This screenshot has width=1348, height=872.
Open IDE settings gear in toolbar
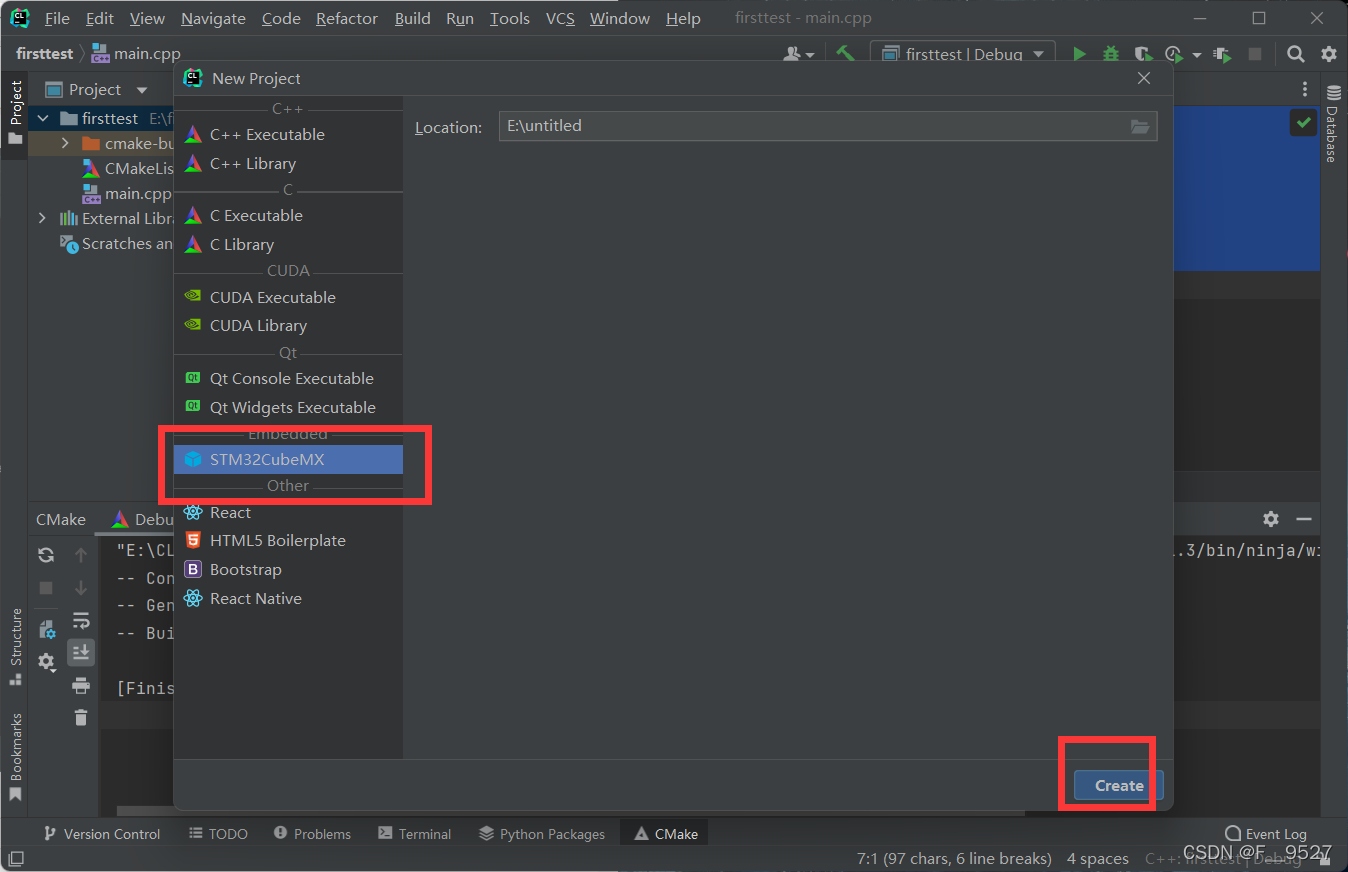click(x=1328, y=54)
